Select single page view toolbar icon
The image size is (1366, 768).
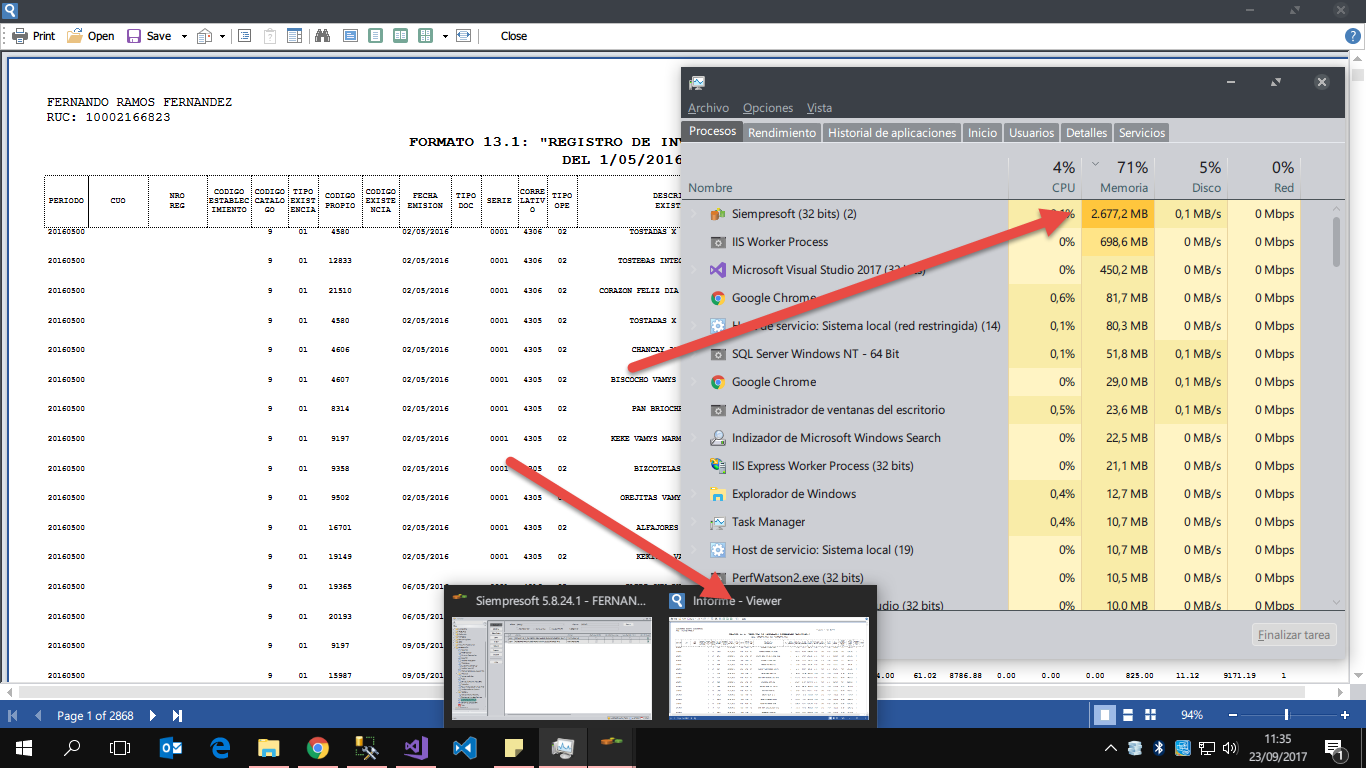(x=375, y=36)
